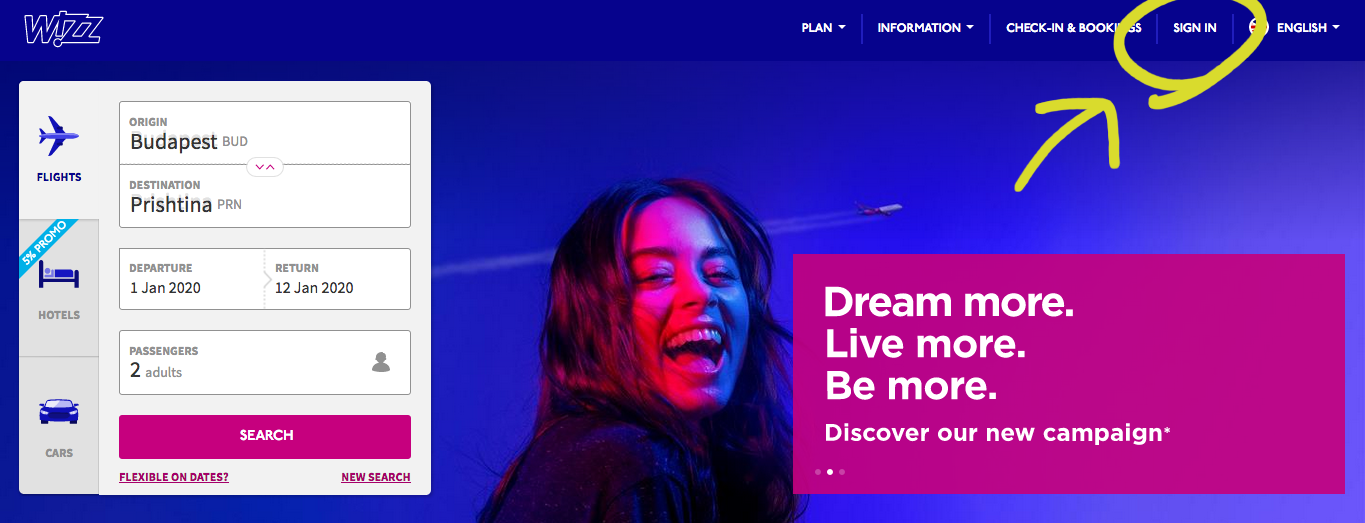Image resolution: width=1365 pixels, height=523 pixels.
Task: Click the Origin field showing Budapest
Action: point(265,133)
